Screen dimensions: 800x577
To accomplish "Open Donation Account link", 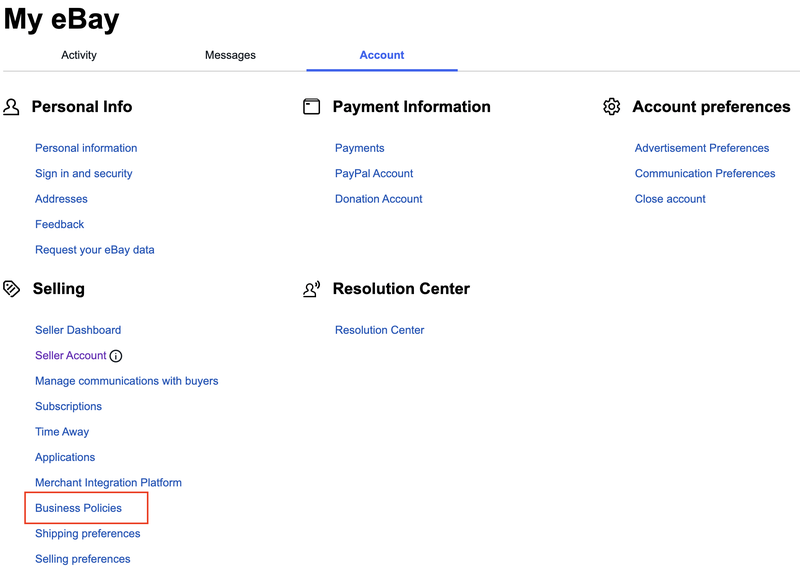I will (379, 199).
